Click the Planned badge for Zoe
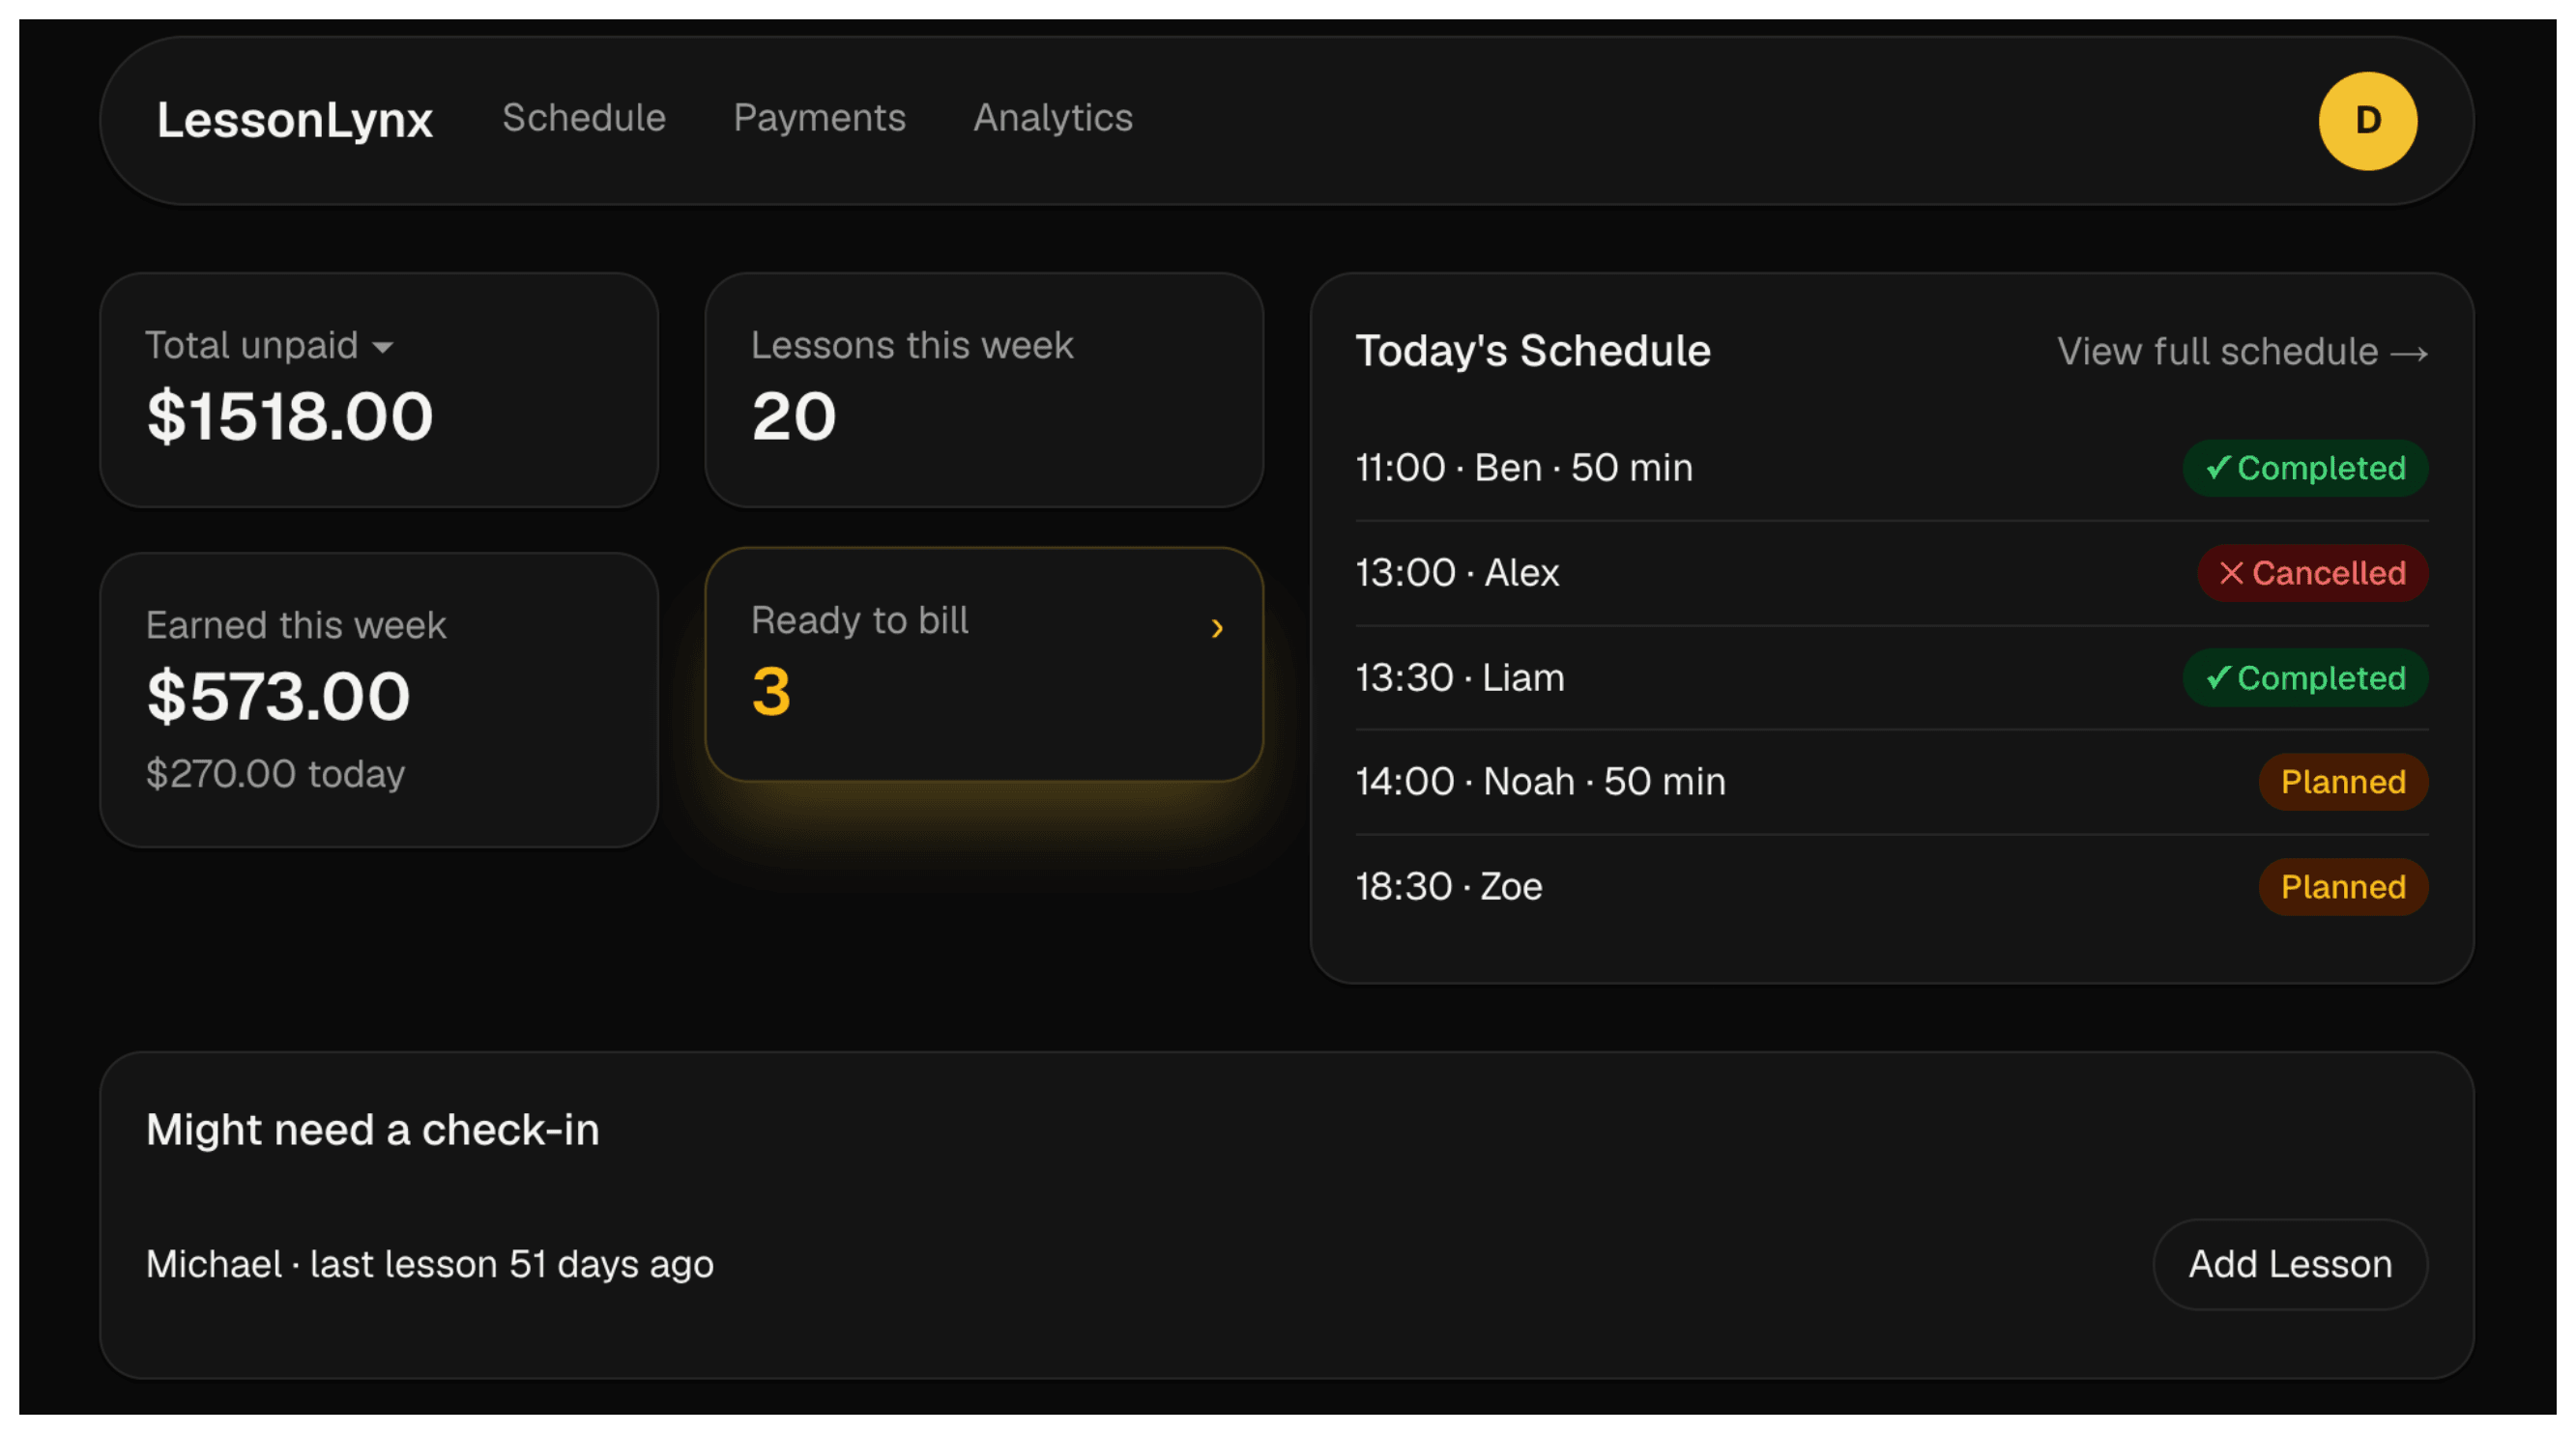 [2343, 887]
